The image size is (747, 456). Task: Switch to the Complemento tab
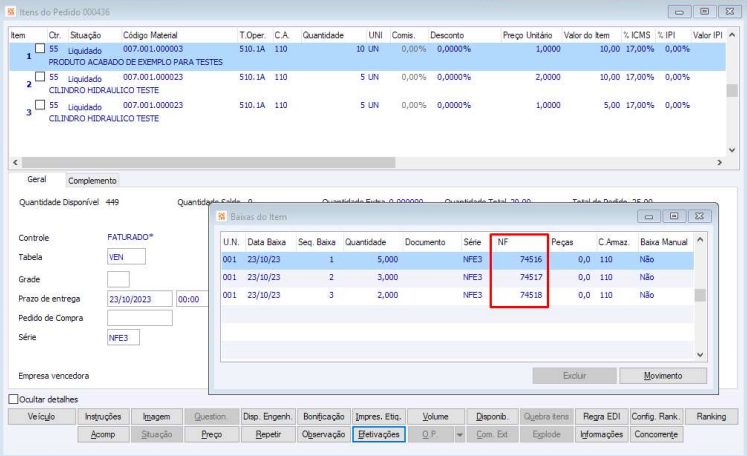click(x=92, y=181)
